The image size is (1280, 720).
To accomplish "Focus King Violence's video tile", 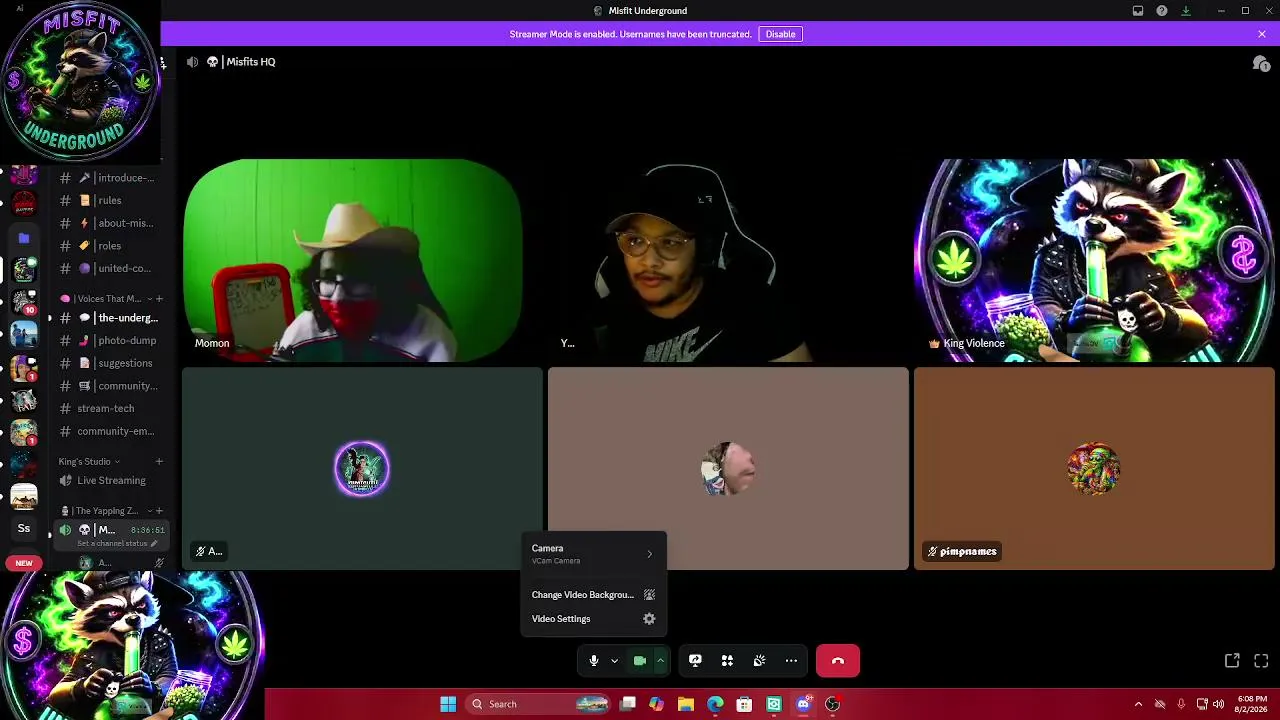I will [1094, 260].
